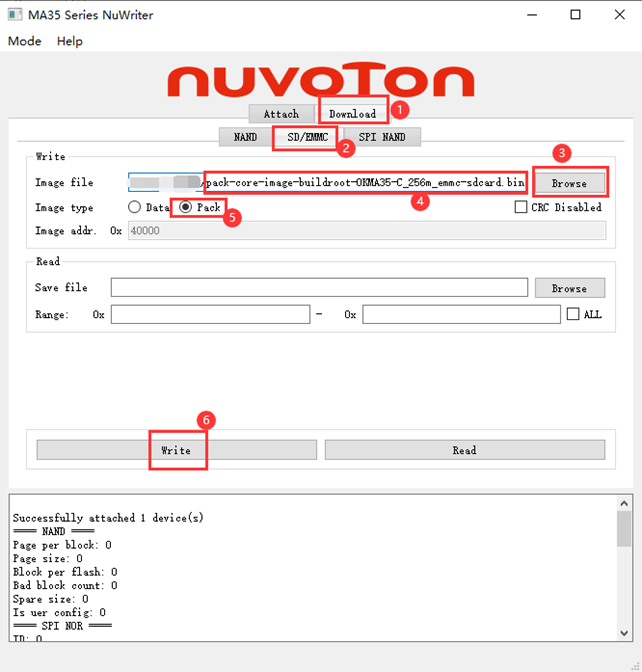This screenshot has width=642, height=672.
Task: Choose the Pack image type
Action: tap(186, 207)
